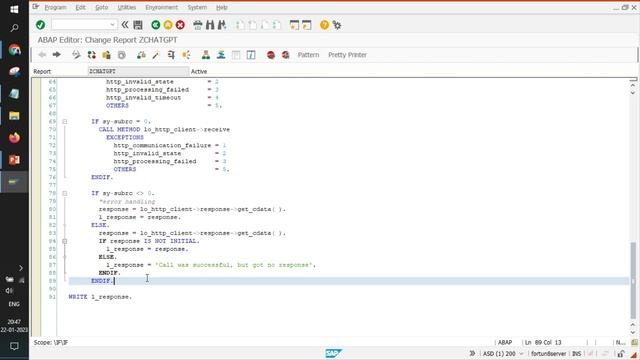Click the Pretty Printer button
Viewport: 640px width, 360px height.
[x=347, y=55]
